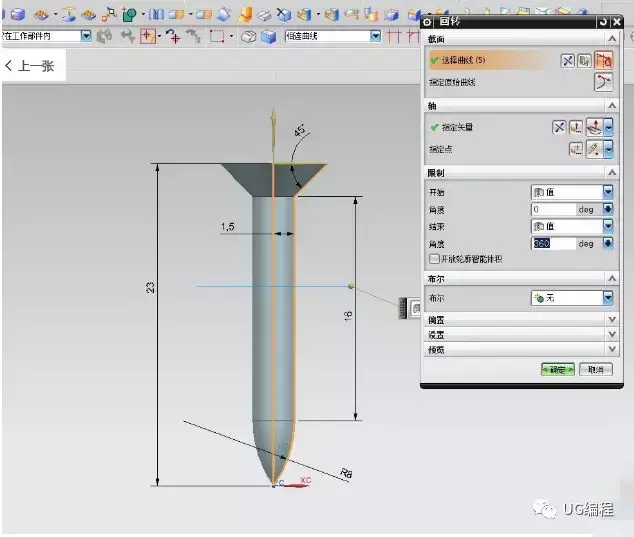Click the yellow axis vector arrow above the screw
The image size is (634, 537).
click(274, 132)
